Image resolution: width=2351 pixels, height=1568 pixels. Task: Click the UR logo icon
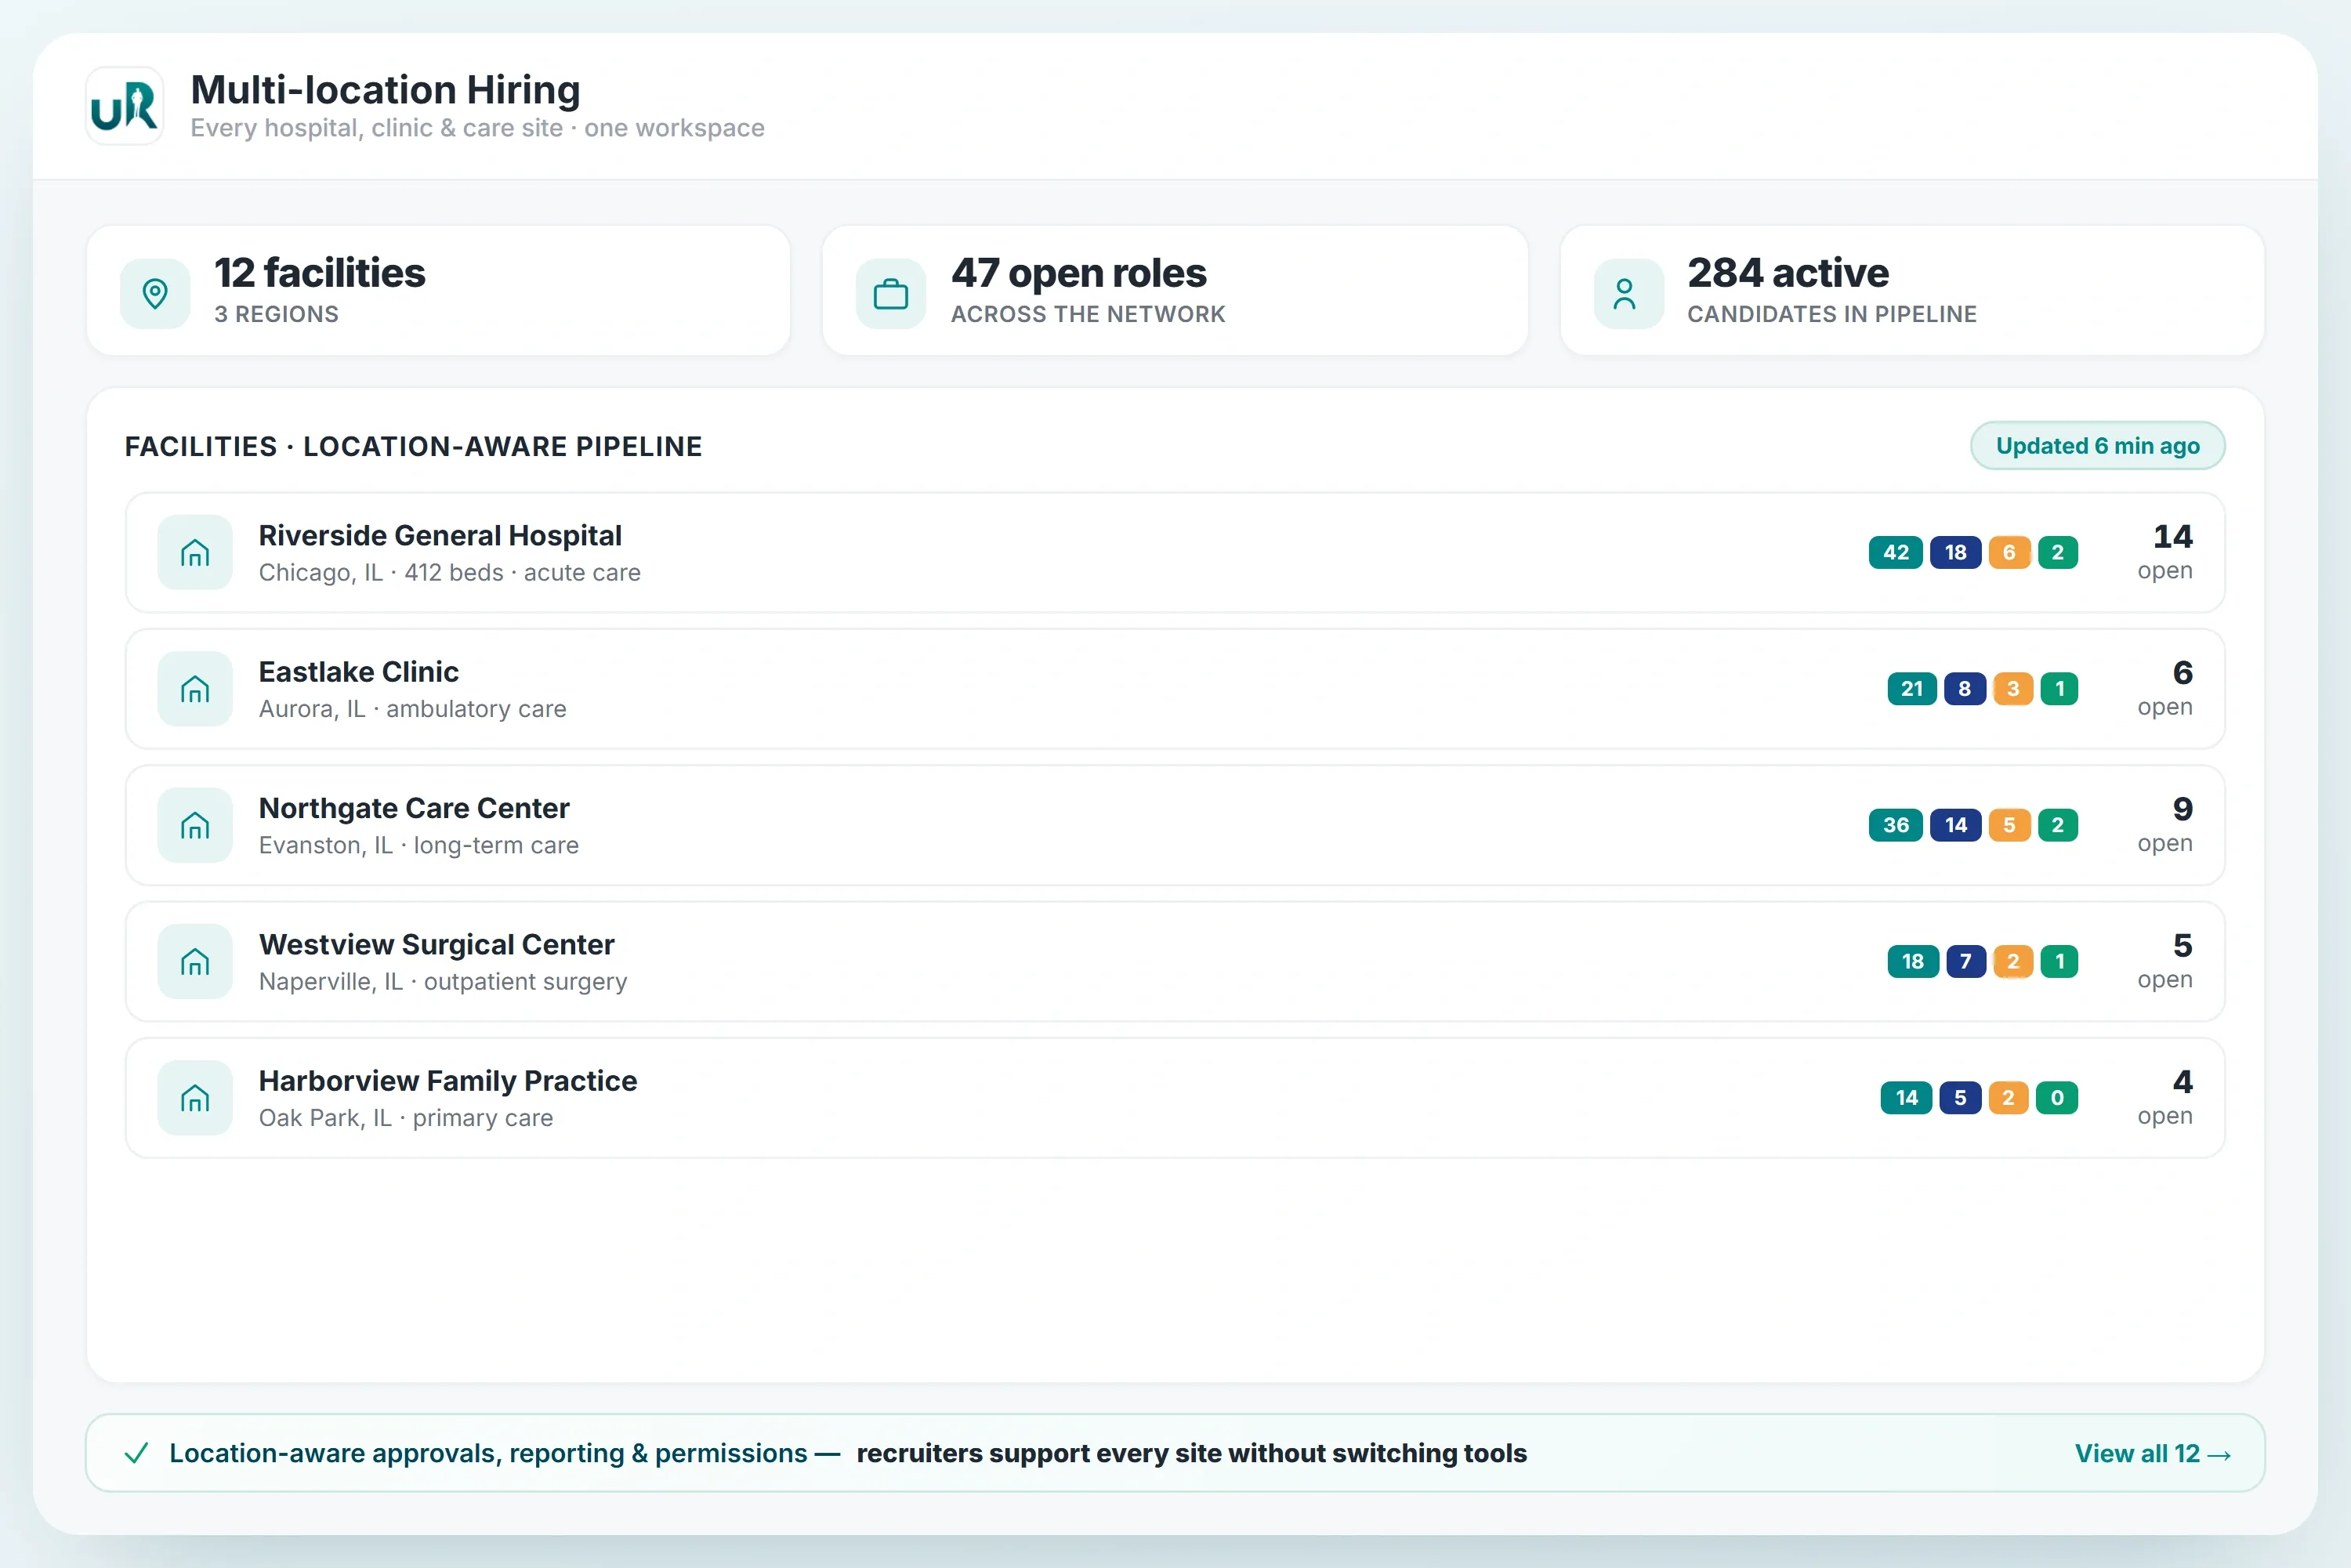tap(125, 106)
